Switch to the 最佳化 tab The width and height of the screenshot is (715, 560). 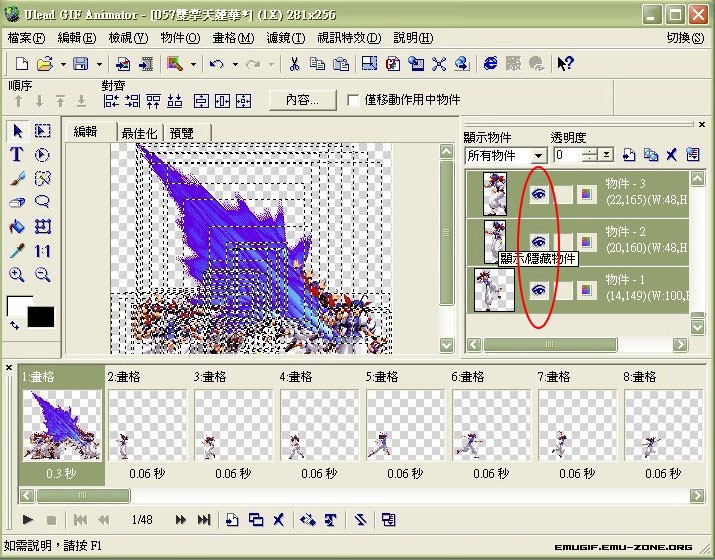140,133
